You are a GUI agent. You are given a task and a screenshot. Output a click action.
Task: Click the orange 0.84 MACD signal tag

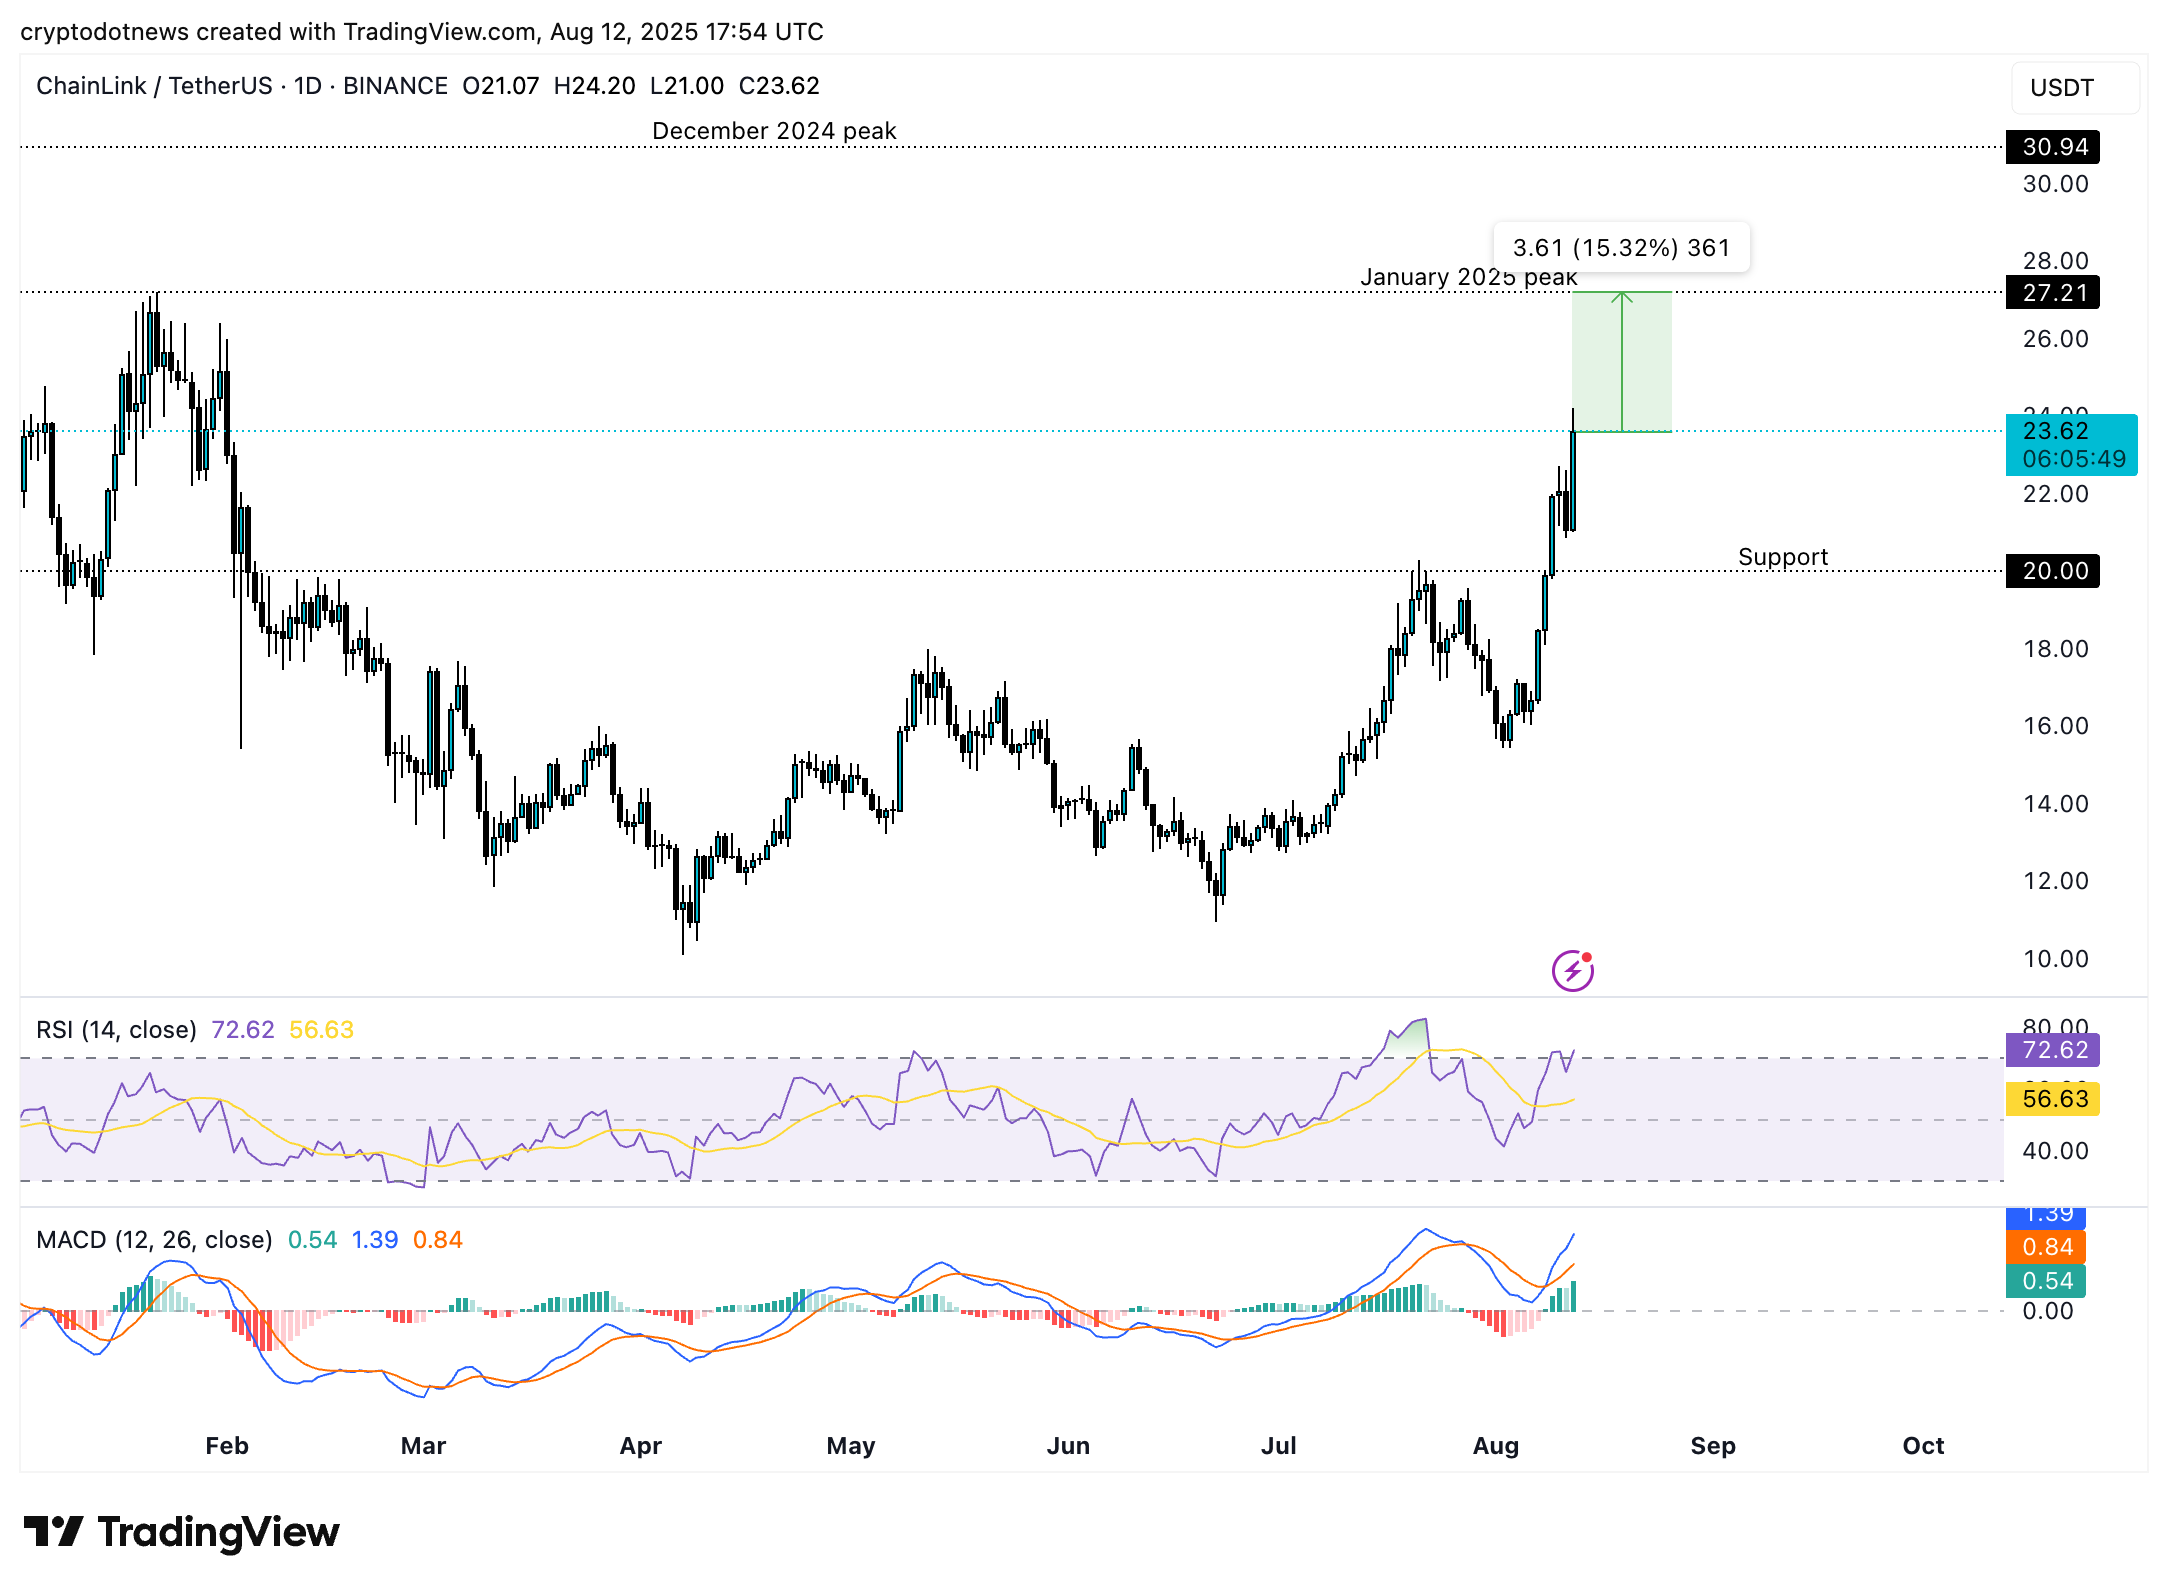tap(2046, 1247)
